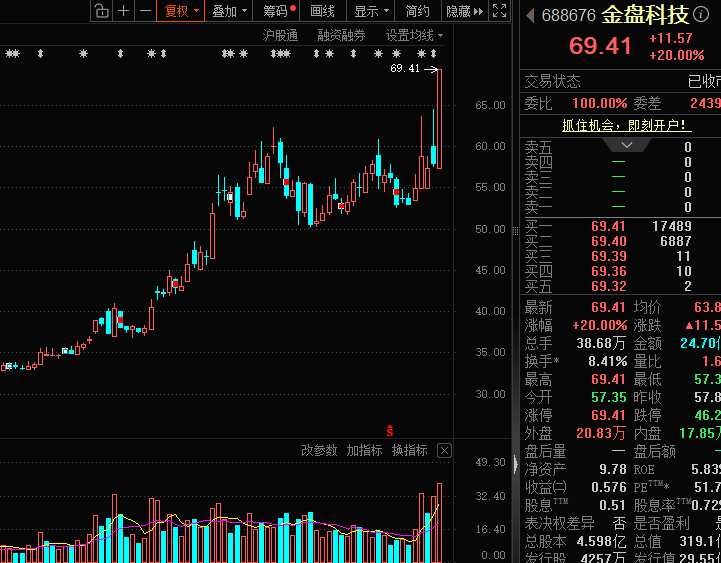Click the 买一 price 69.41
The height and width of the screenshot is (563, 721).
click(608, 226)
